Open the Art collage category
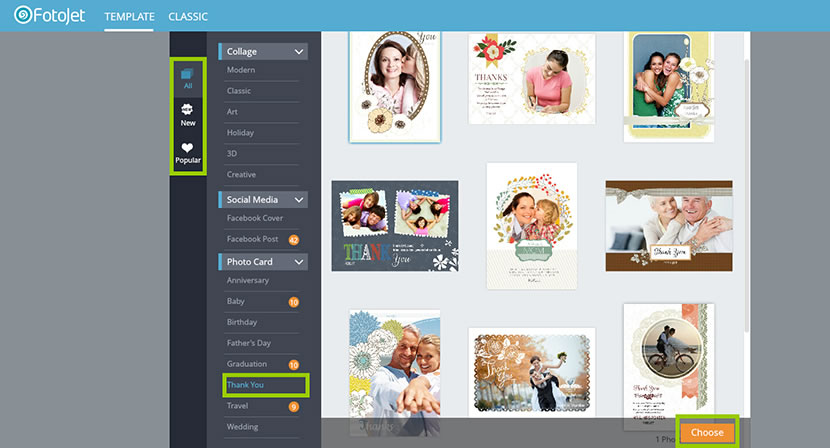The image size is (830, 448). click(x=232, y=112)
